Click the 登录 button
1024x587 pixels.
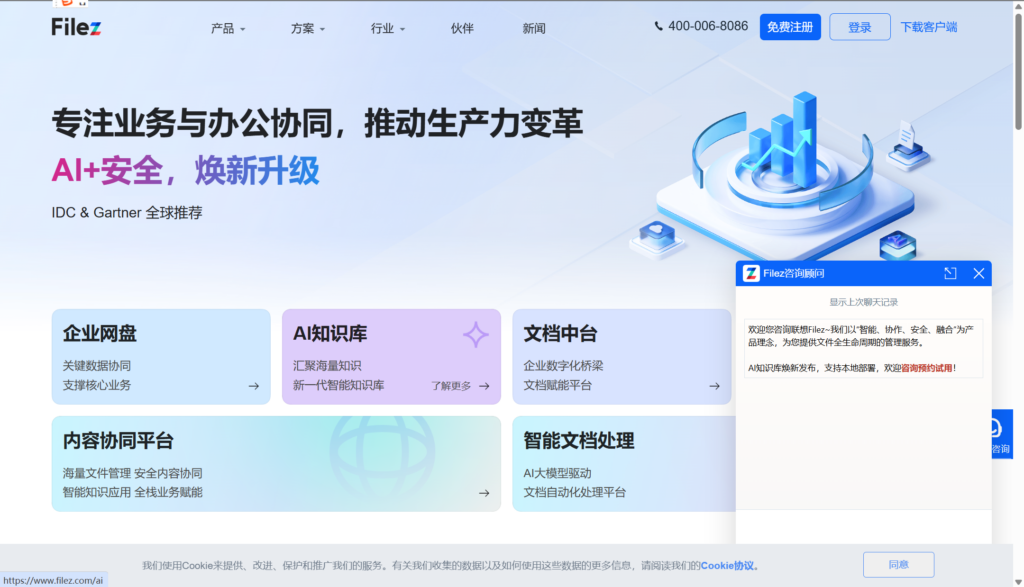859,26
